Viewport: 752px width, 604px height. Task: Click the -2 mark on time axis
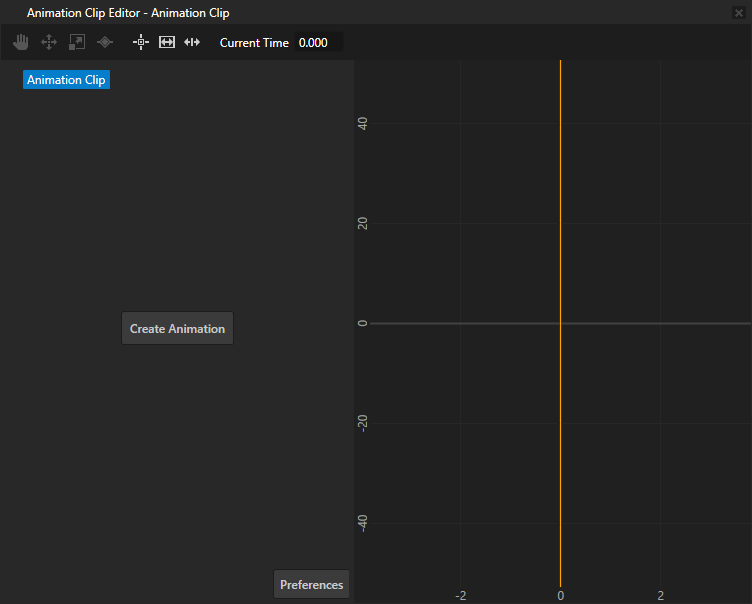(460, 595)
